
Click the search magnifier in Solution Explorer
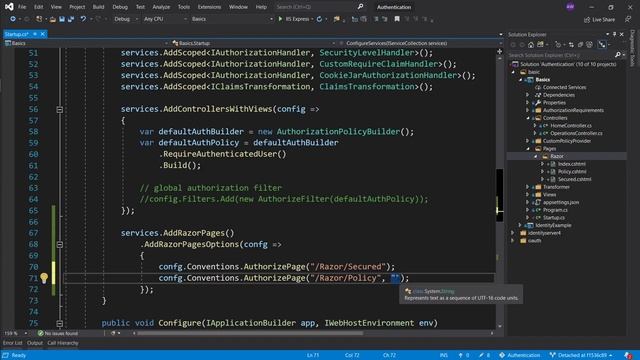[618, 55]
